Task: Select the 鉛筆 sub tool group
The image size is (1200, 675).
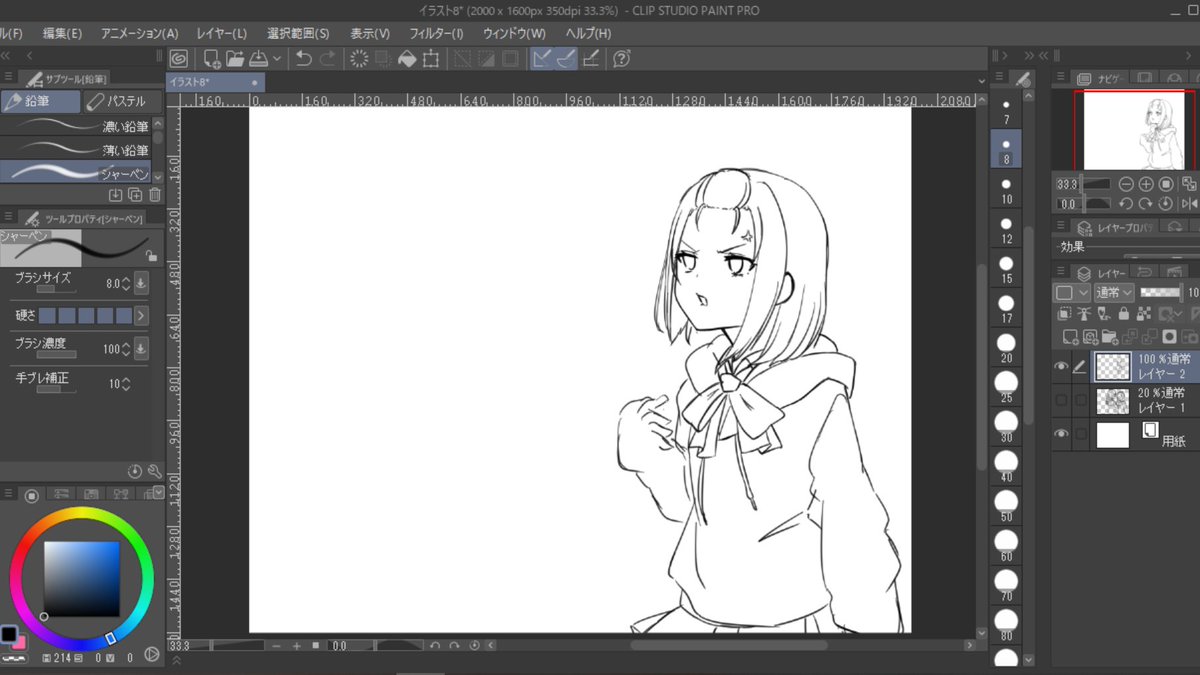Action: point(40,101)
